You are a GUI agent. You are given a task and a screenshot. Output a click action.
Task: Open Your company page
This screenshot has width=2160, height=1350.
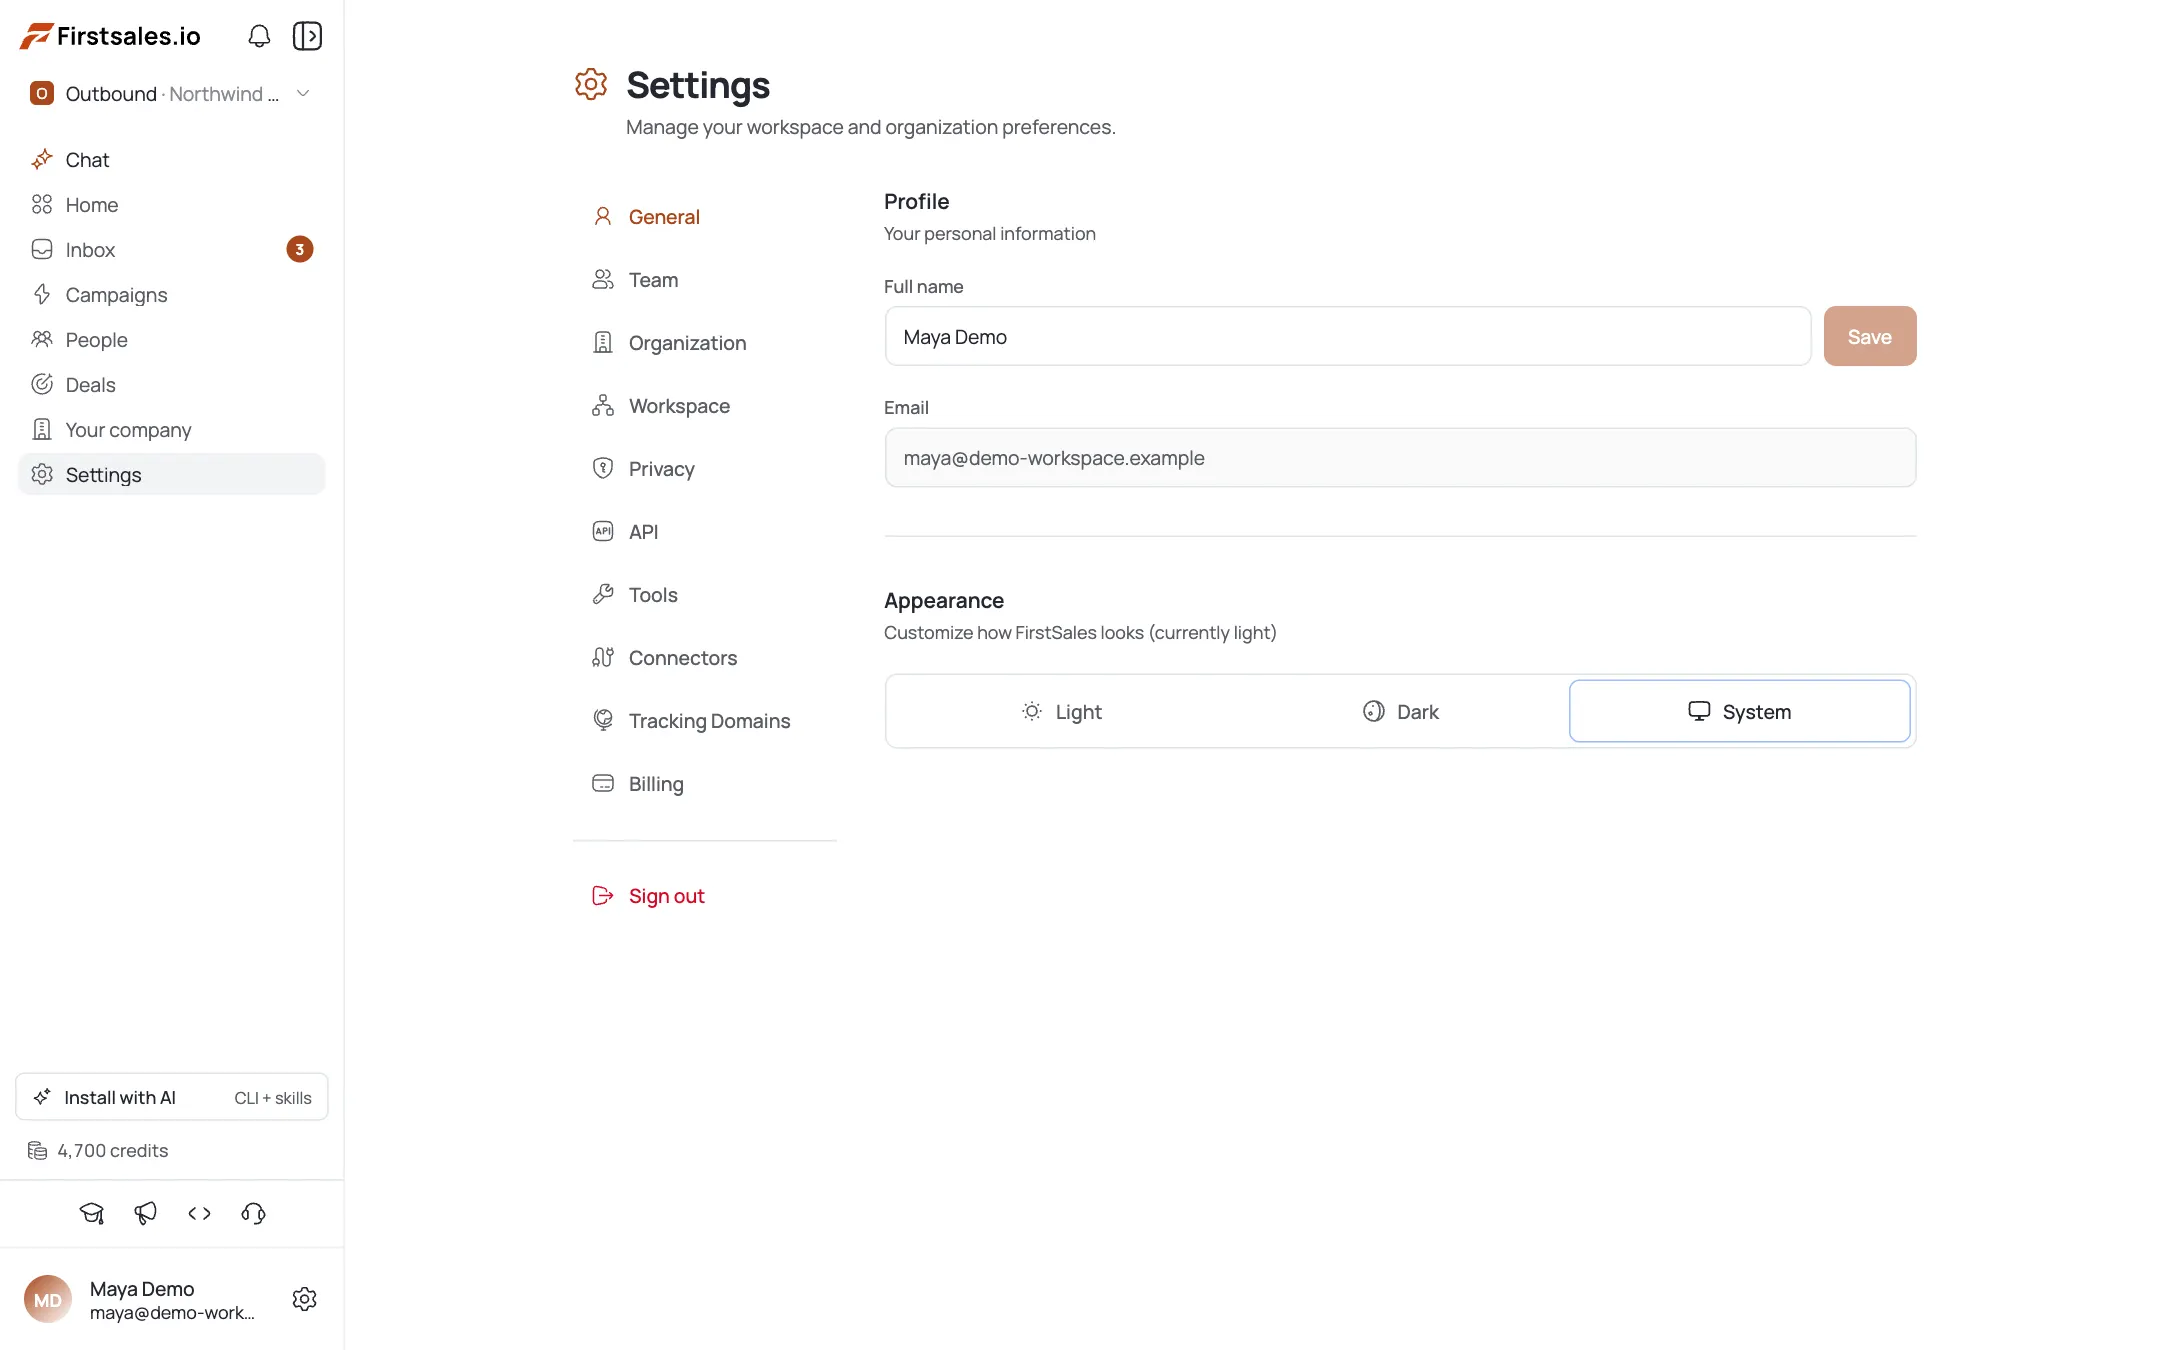pyautogui.click(x=172, y=430)
